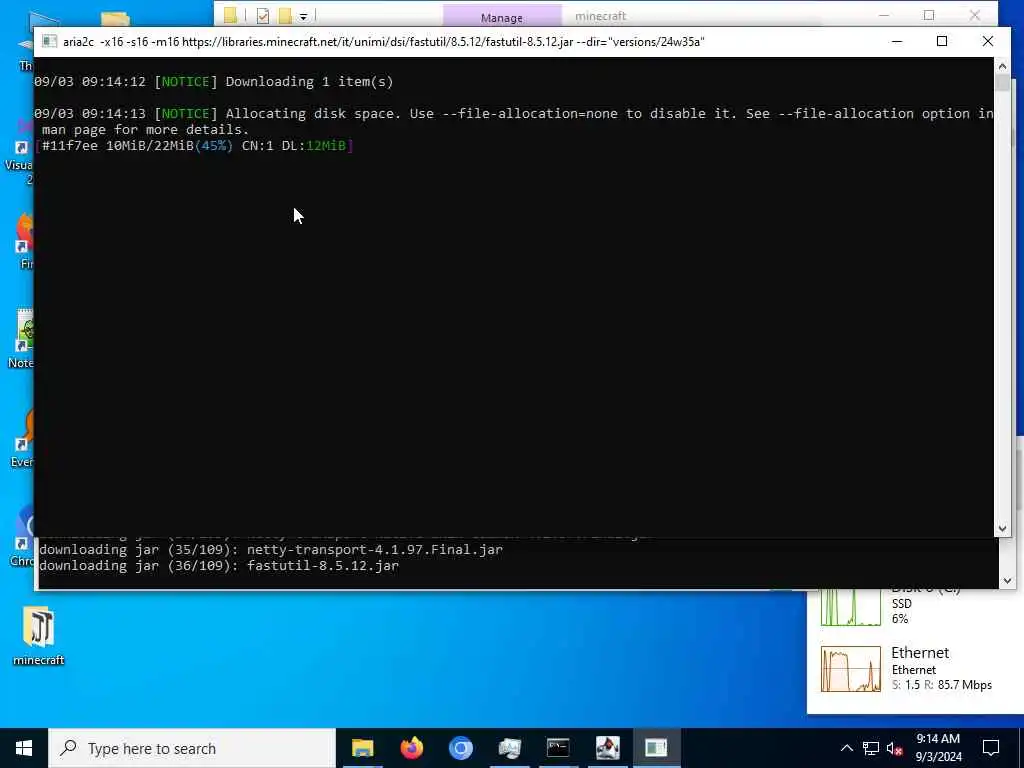Open Chromium browser from the taskbar
The image size is (1024, 768).
pyautogui.click(x=460, y=748)
